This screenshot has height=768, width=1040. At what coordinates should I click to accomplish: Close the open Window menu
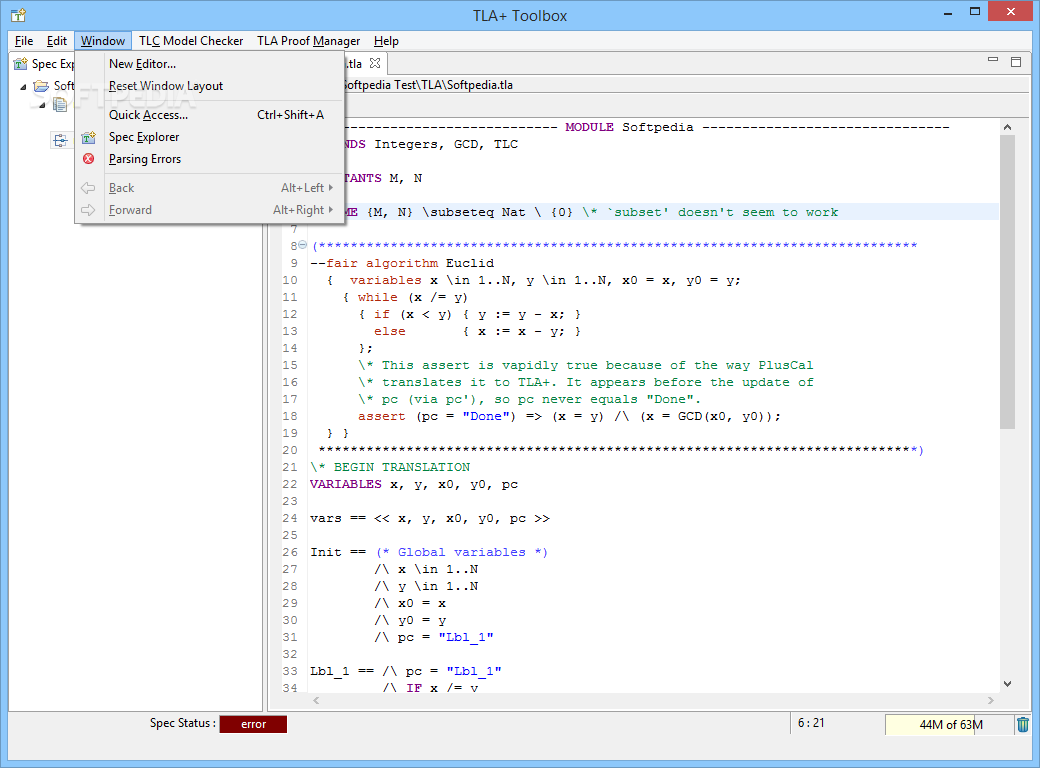click(103, 40)
